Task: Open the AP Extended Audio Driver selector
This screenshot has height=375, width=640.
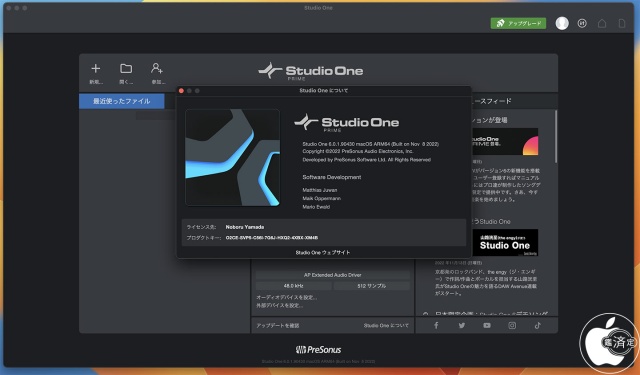Action: [x=333, y=275]
